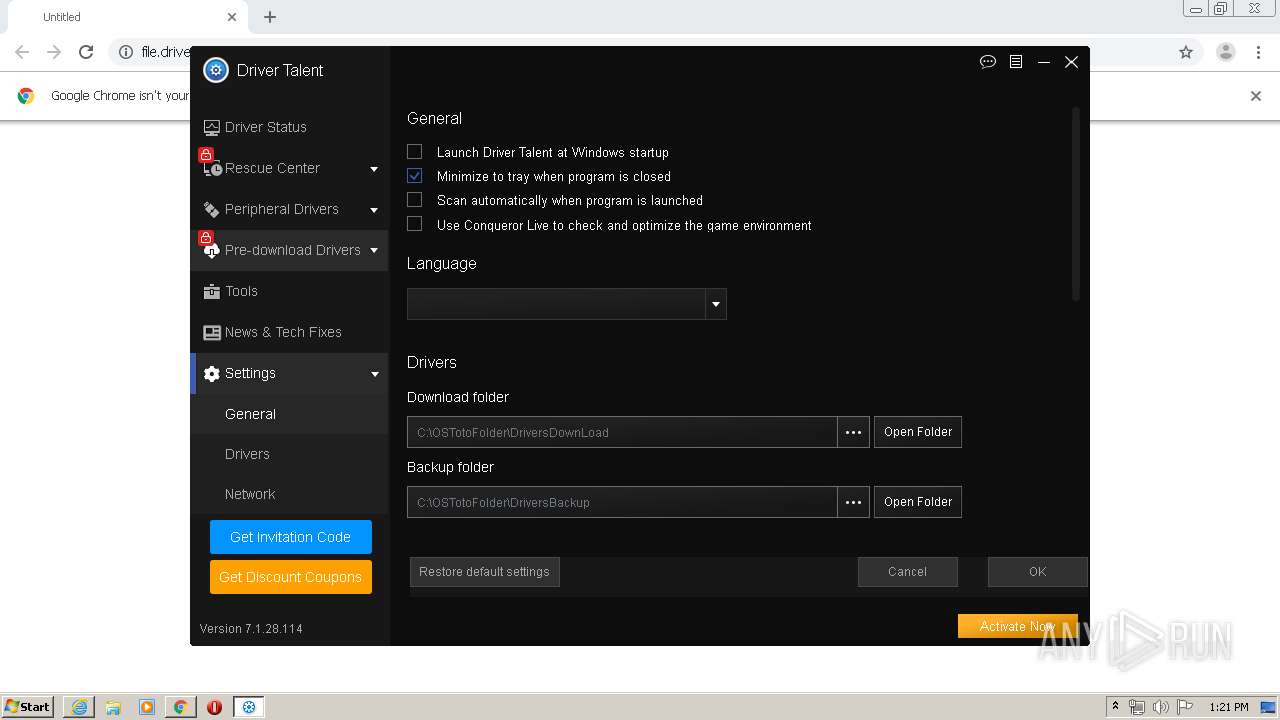
Task: Click the Settings gear icon in sidebar
Action: point(211,374)
